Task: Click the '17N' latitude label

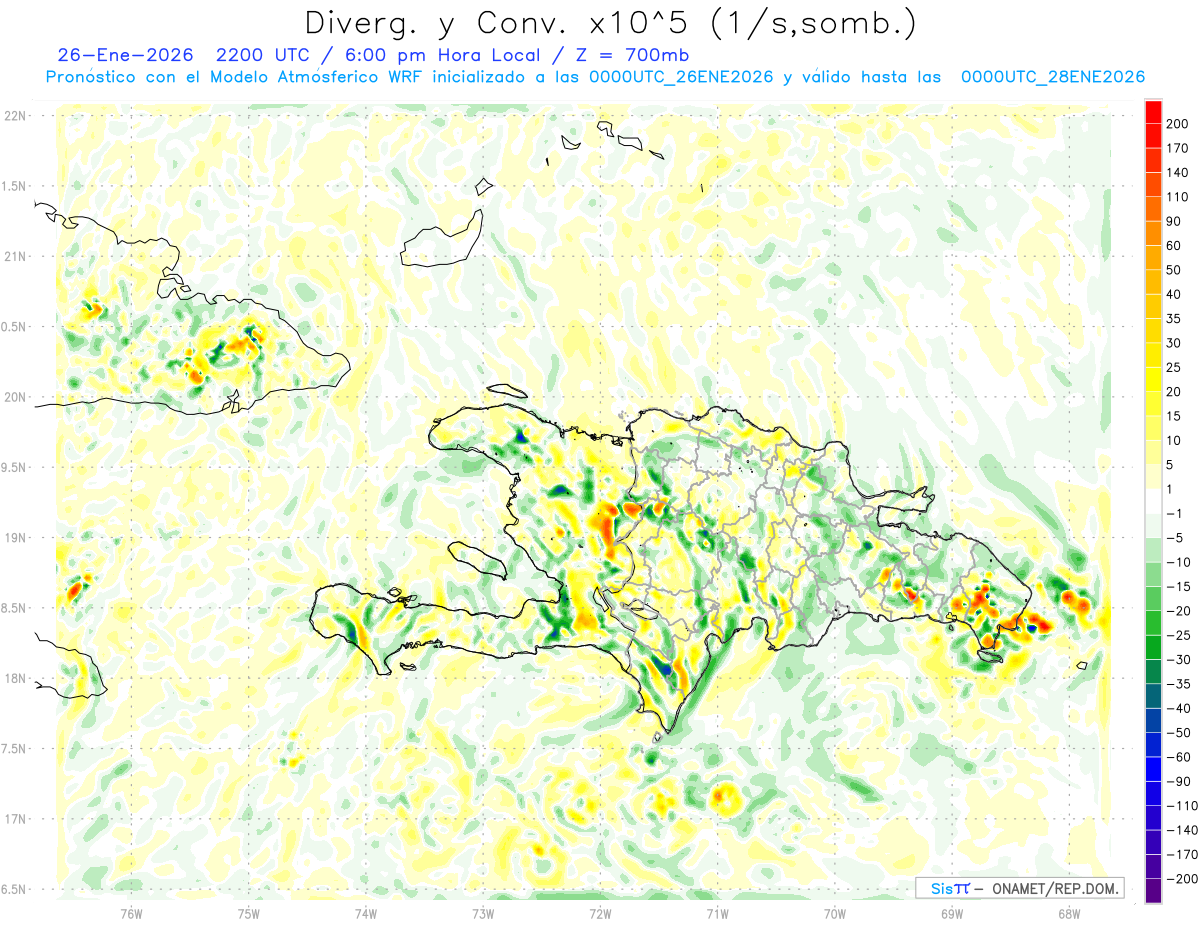Action: coord(14,819)
